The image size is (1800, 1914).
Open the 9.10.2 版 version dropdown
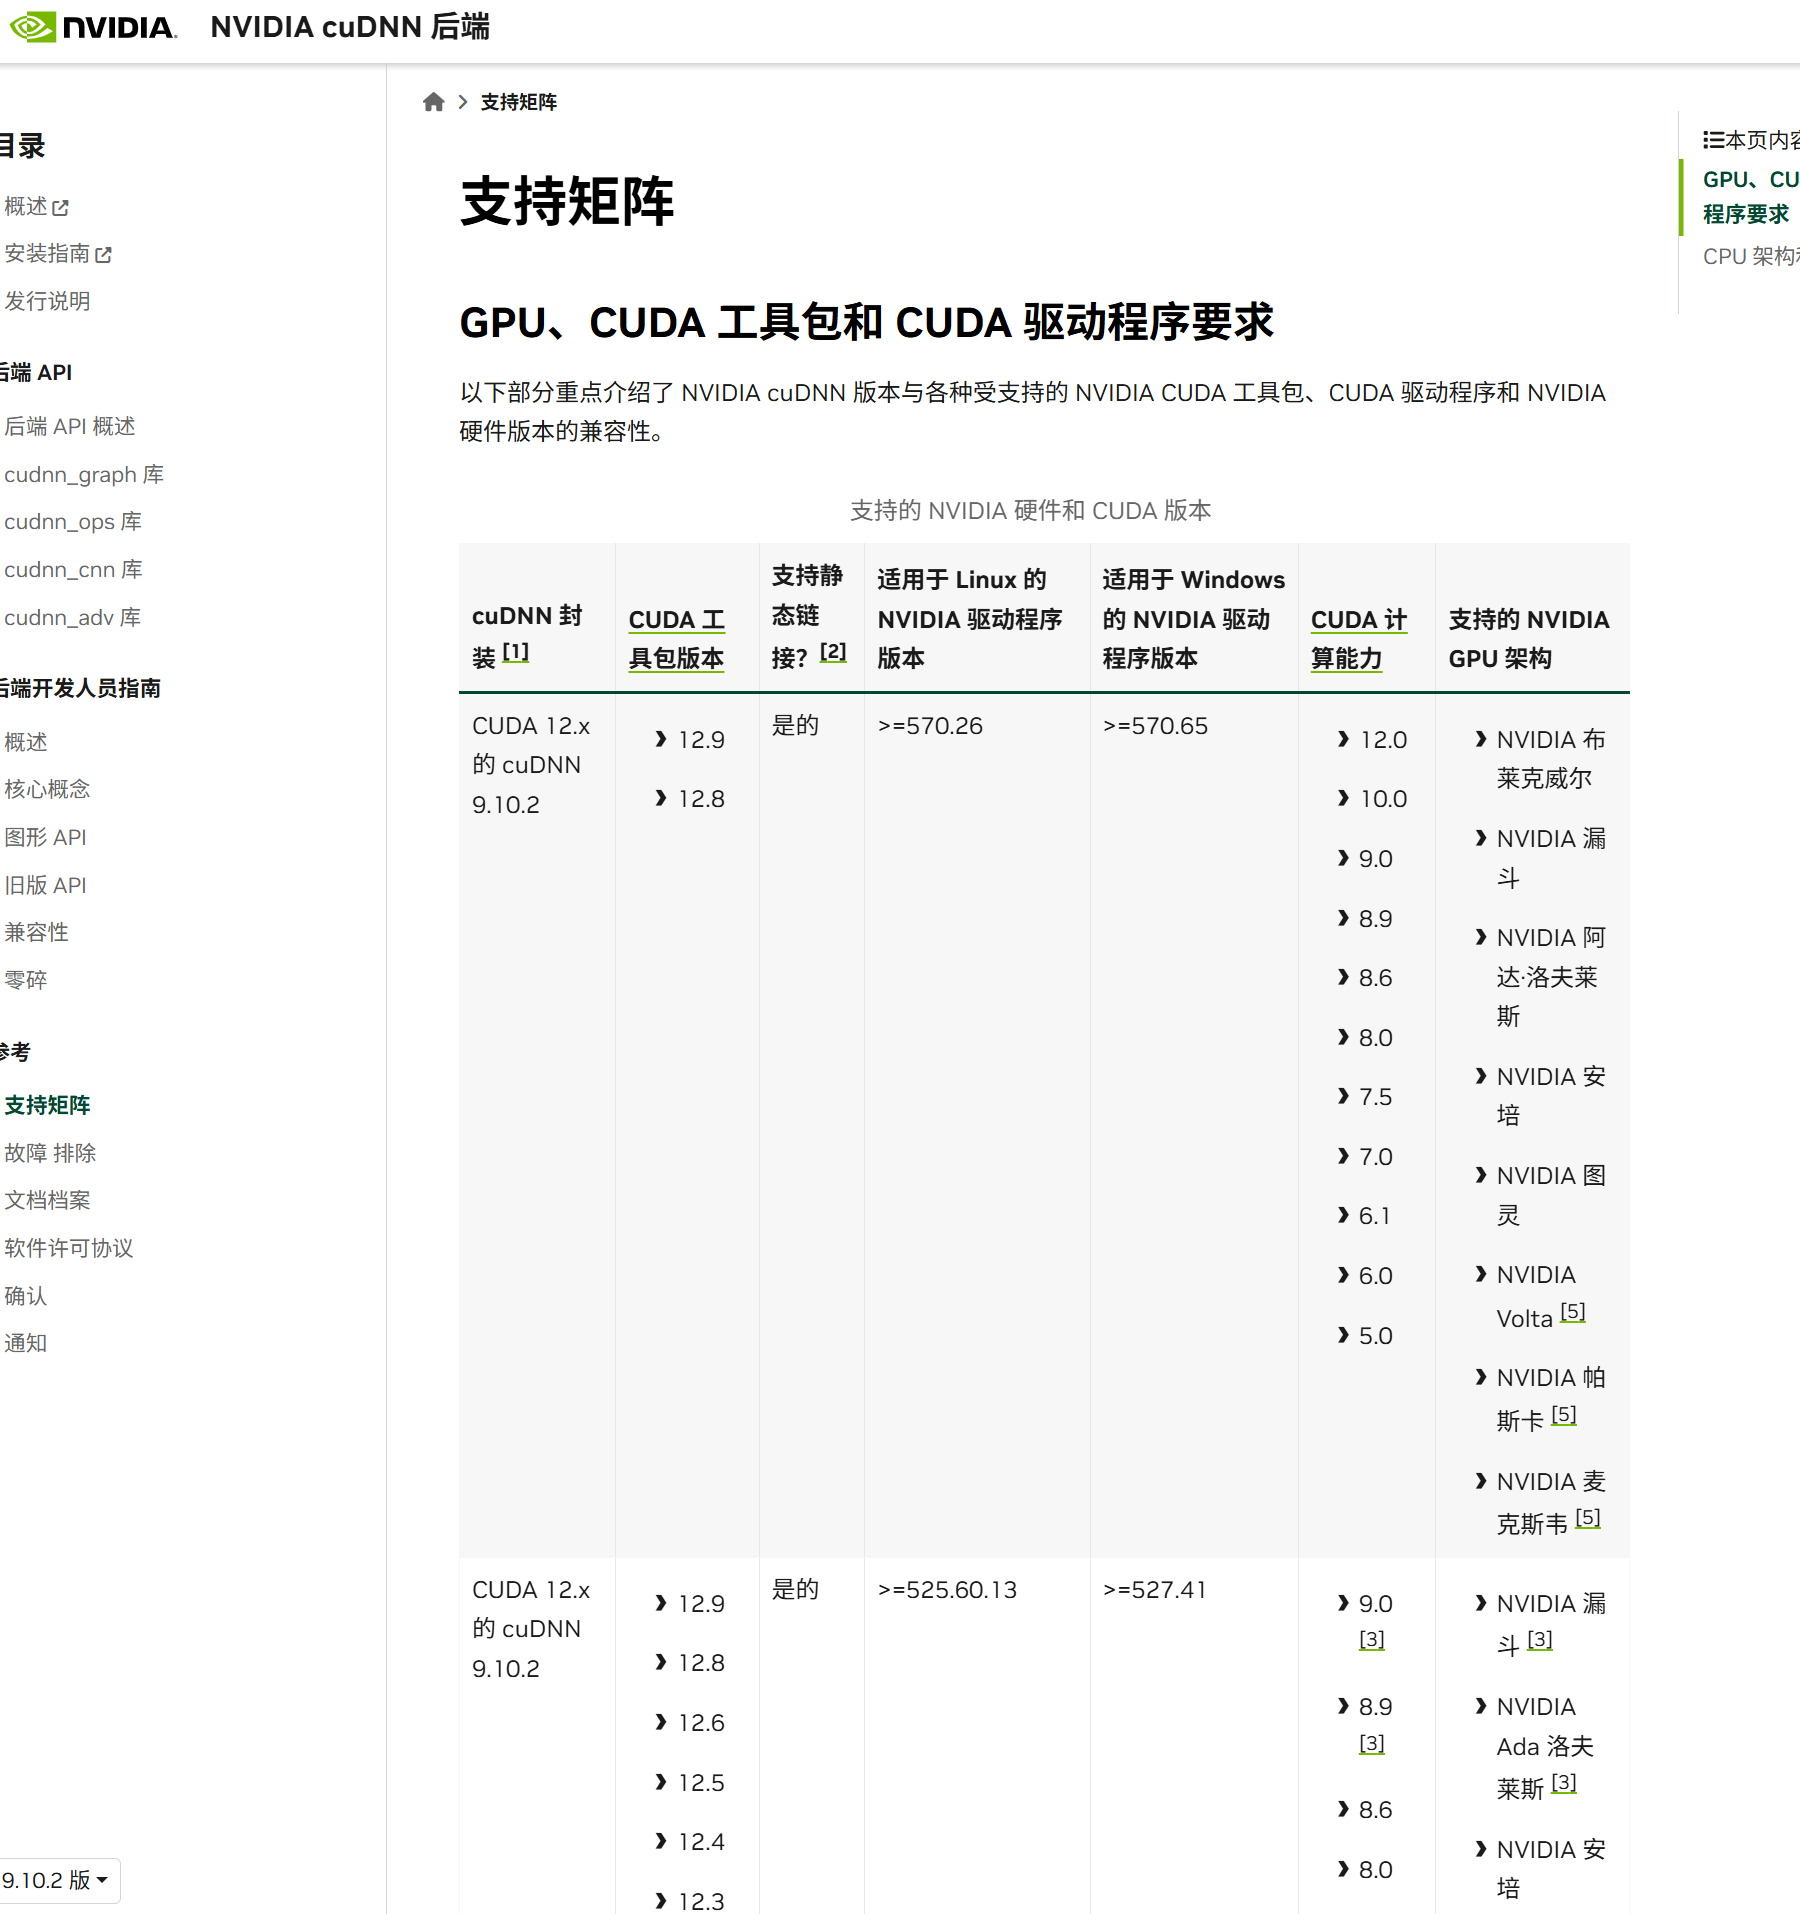coord(58,1880)
